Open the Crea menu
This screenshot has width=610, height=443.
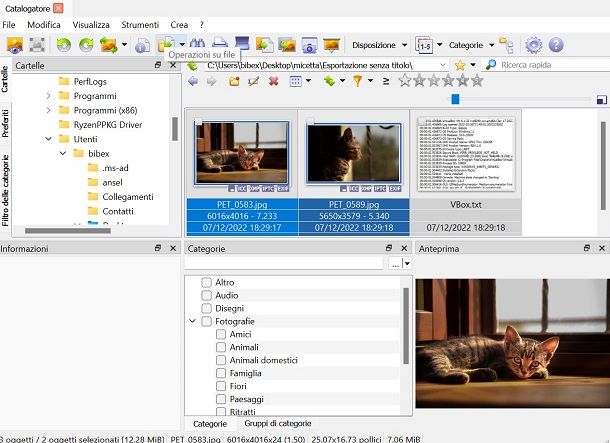[179, 25]
